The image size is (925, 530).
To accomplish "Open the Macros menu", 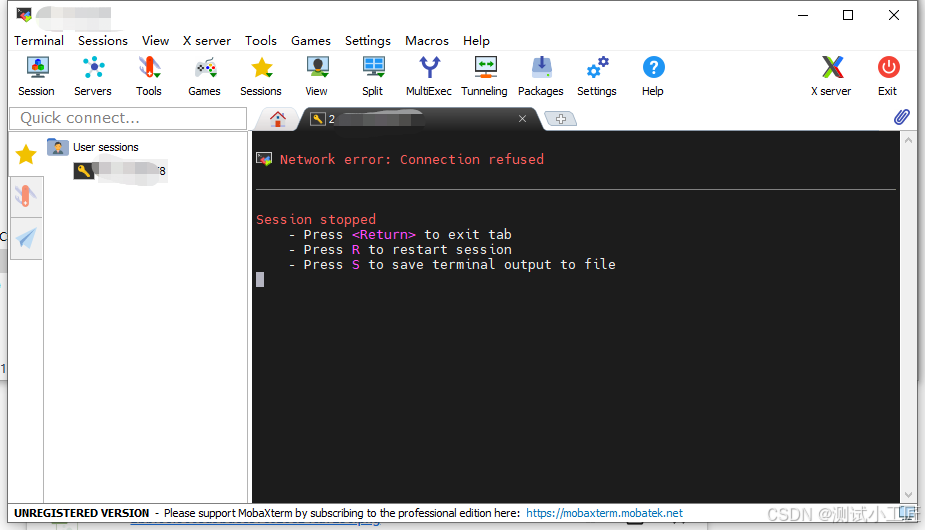I will pos(427,41).
